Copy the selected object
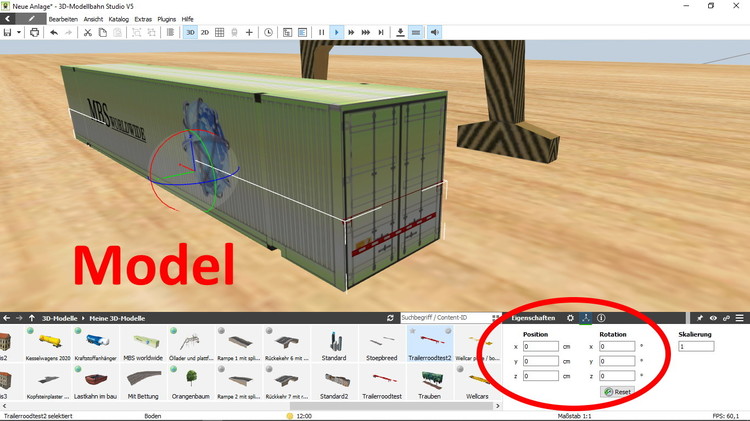The height and width of the screenshot is (421, 750). 102,33
